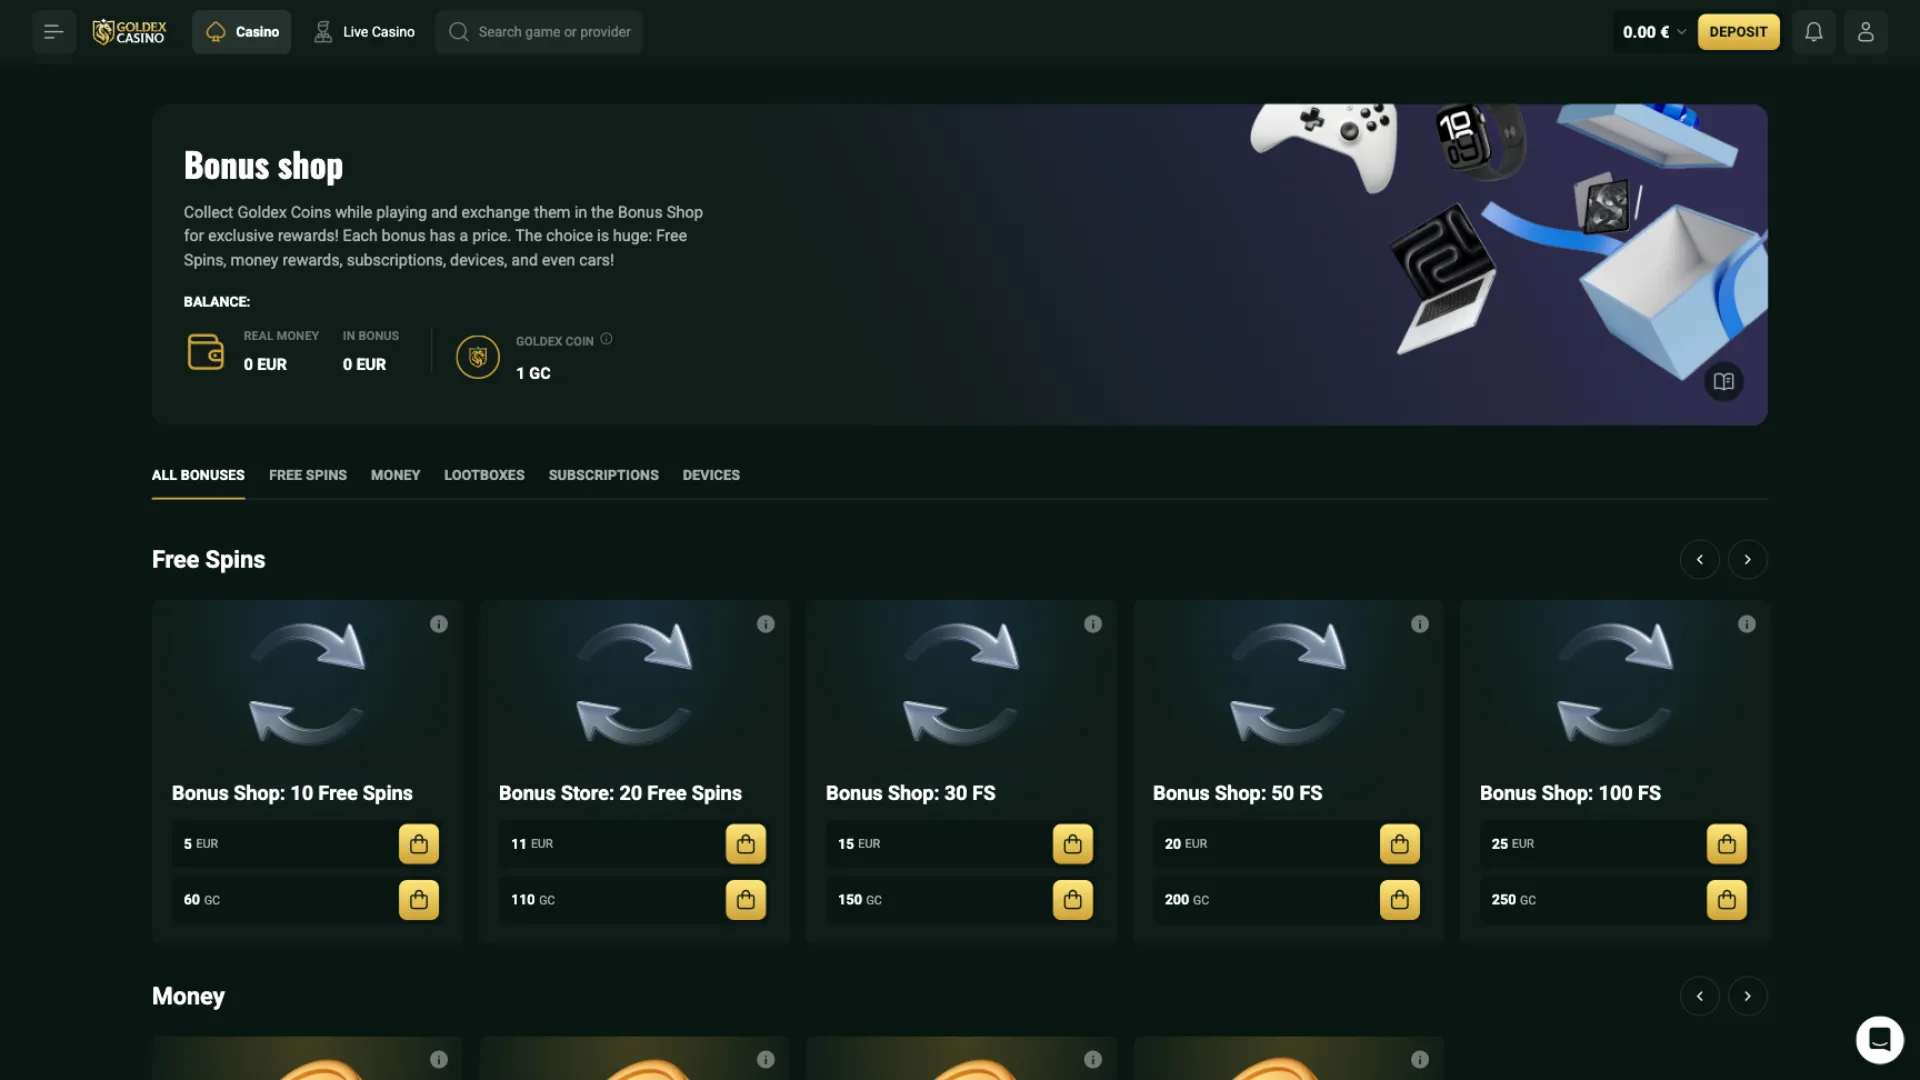The width and height of the screenshot is (1920, 1080).
Task: Open the bonus shop rules book icon
Action: pyautogui.click(x=1723, y=381)
